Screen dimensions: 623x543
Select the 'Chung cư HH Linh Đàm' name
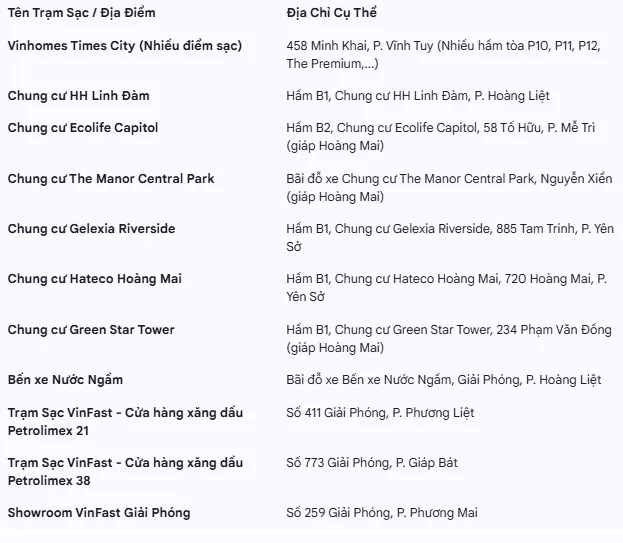click(78, 96)
